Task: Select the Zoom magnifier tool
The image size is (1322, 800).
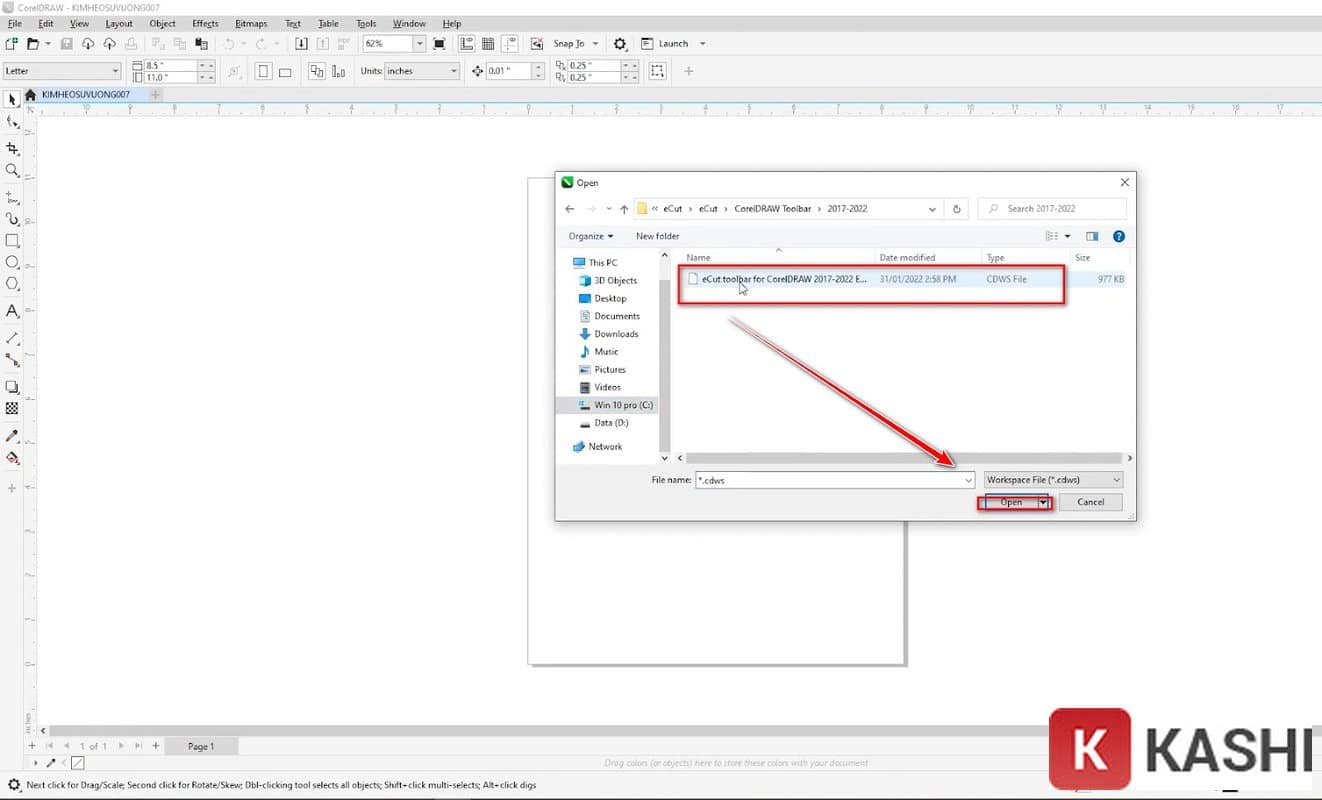Action: [x=12, y=171]
